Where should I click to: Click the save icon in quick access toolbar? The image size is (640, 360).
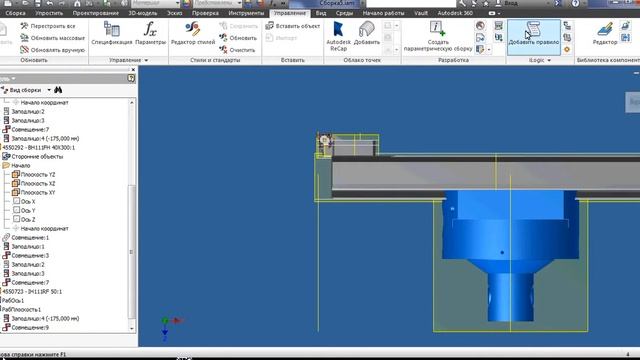click(38, 3)
